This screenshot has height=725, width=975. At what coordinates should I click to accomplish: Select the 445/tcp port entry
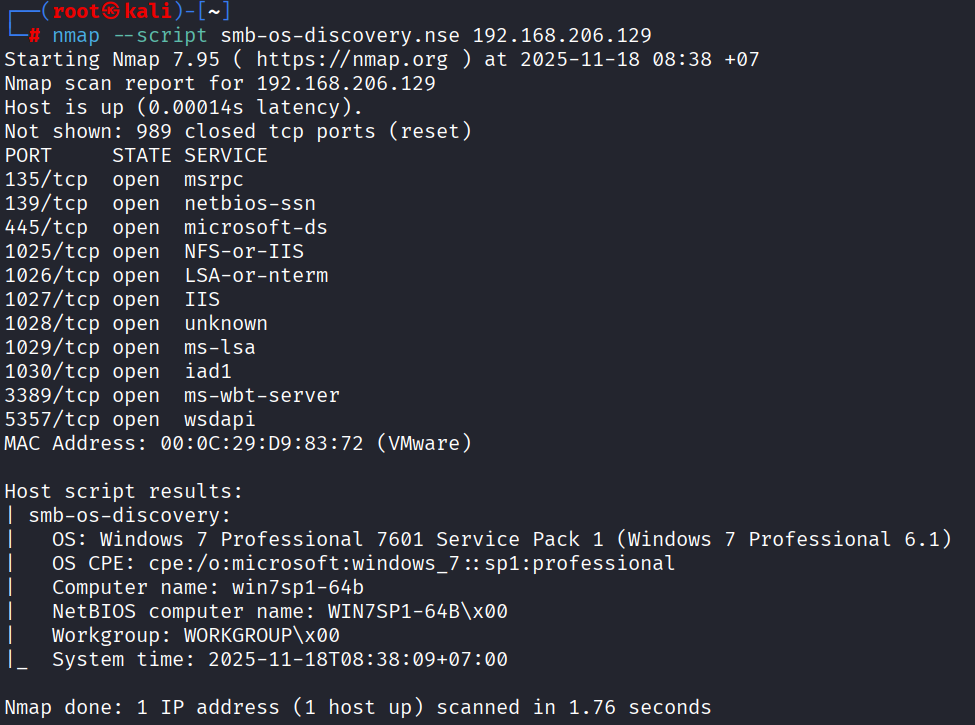click(45, 227)
